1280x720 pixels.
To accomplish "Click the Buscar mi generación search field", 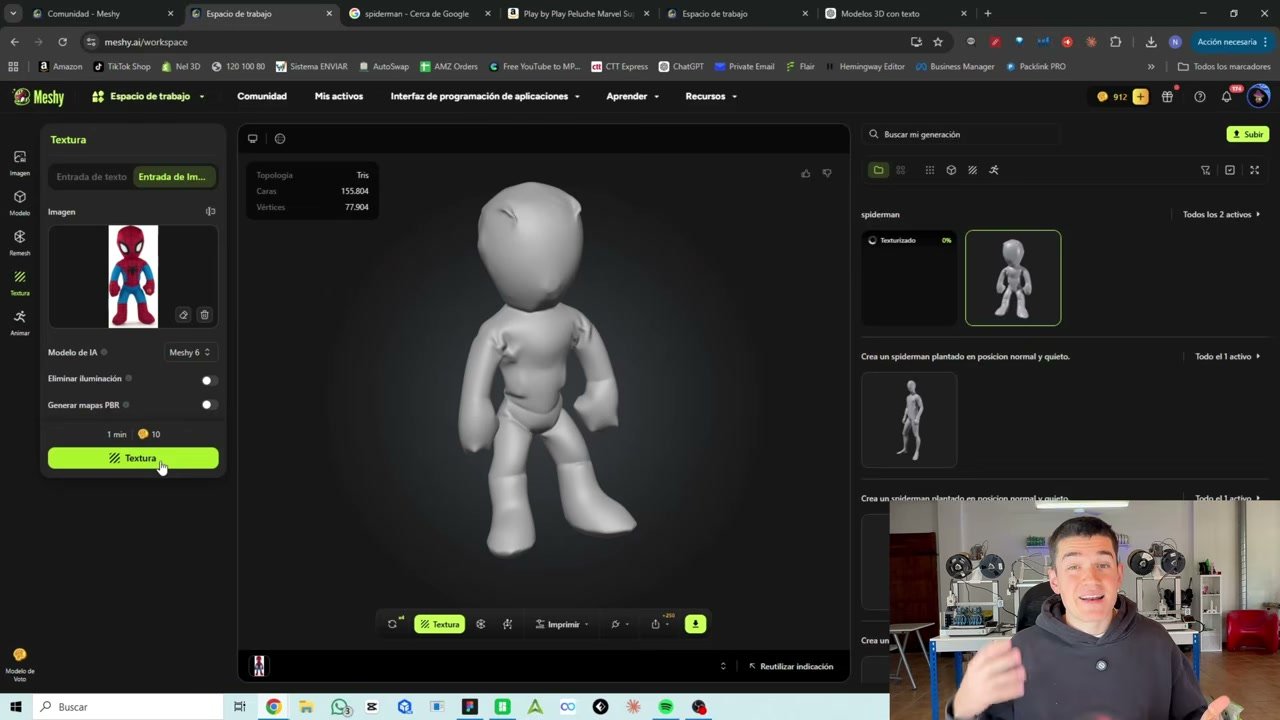I will pyautogui.click(x=960, y=134).
